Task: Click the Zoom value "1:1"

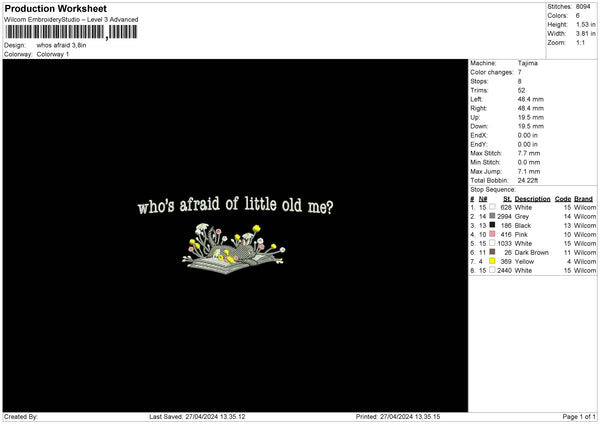Action: point(580,43)
